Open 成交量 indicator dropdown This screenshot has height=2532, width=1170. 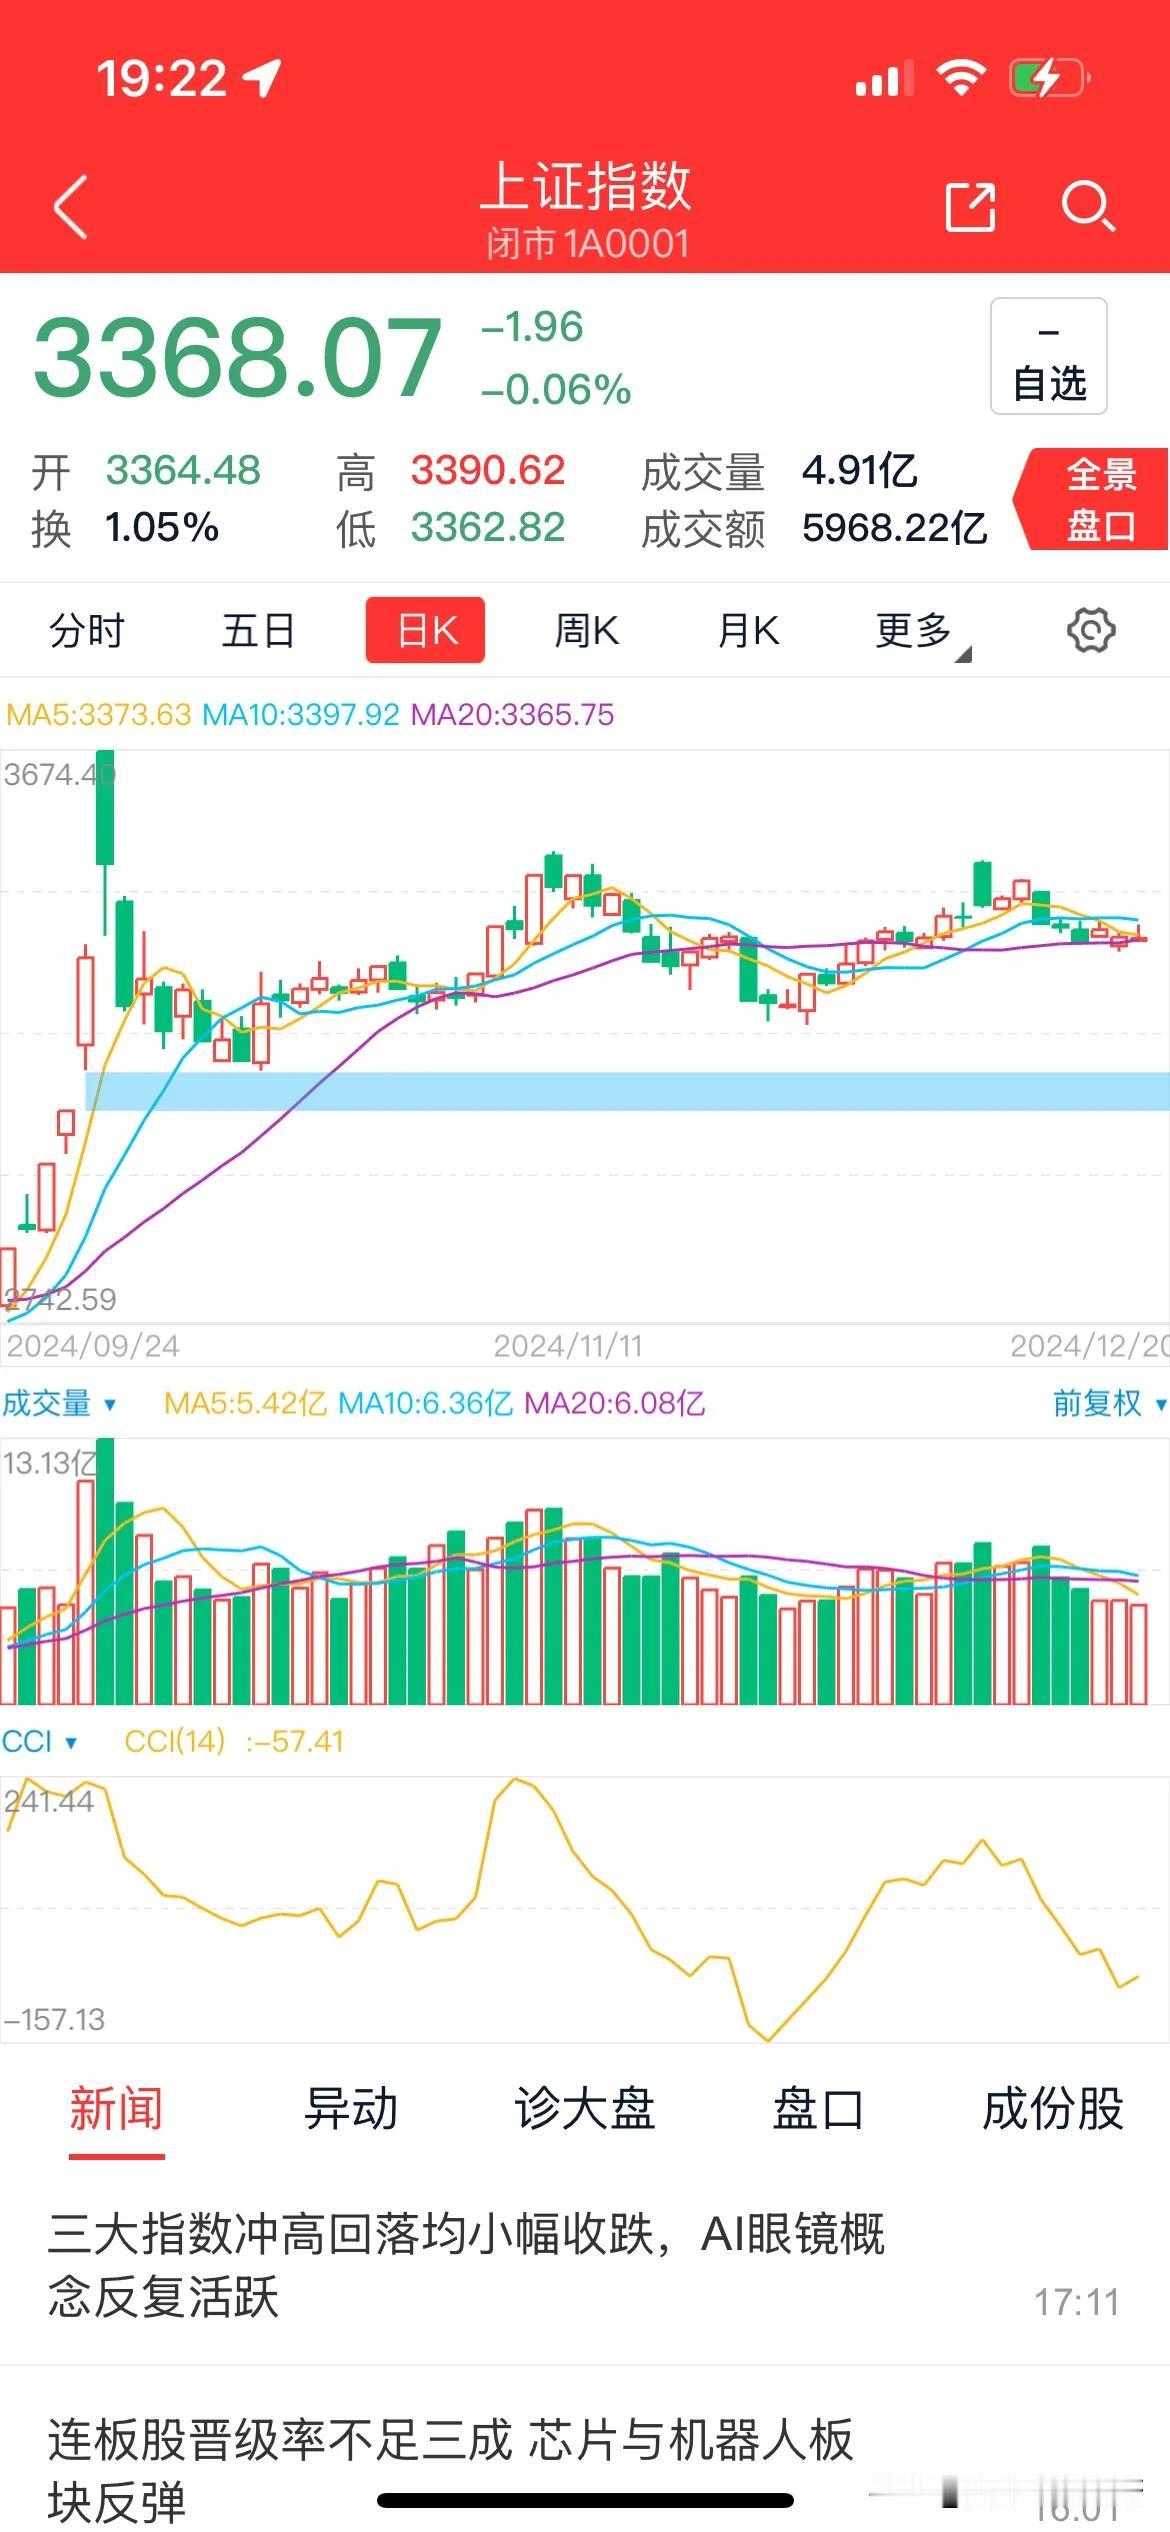pyautogui.click(x=59, y=1403)
